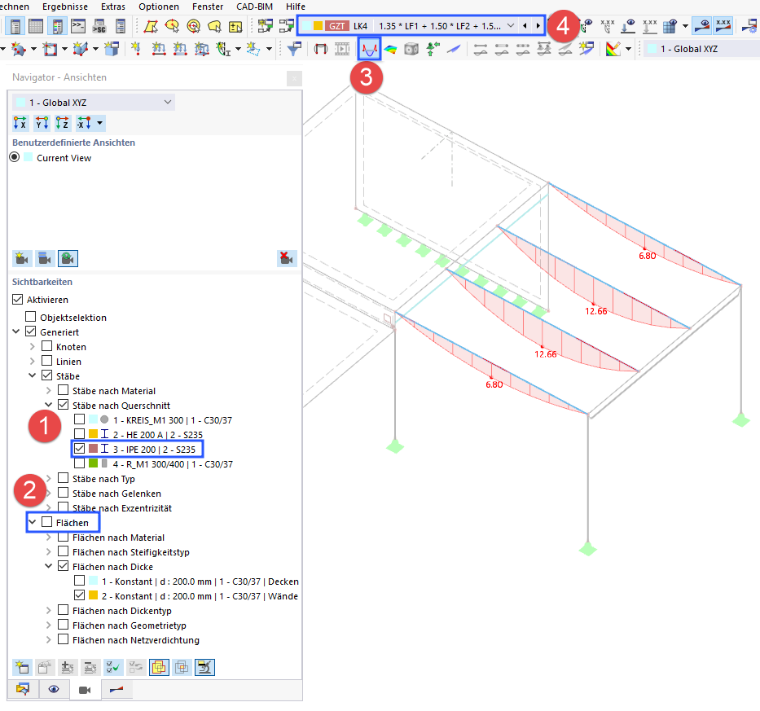Click the member results diagram icon
This screenshot has height=711, width=760.
[369, 49]
